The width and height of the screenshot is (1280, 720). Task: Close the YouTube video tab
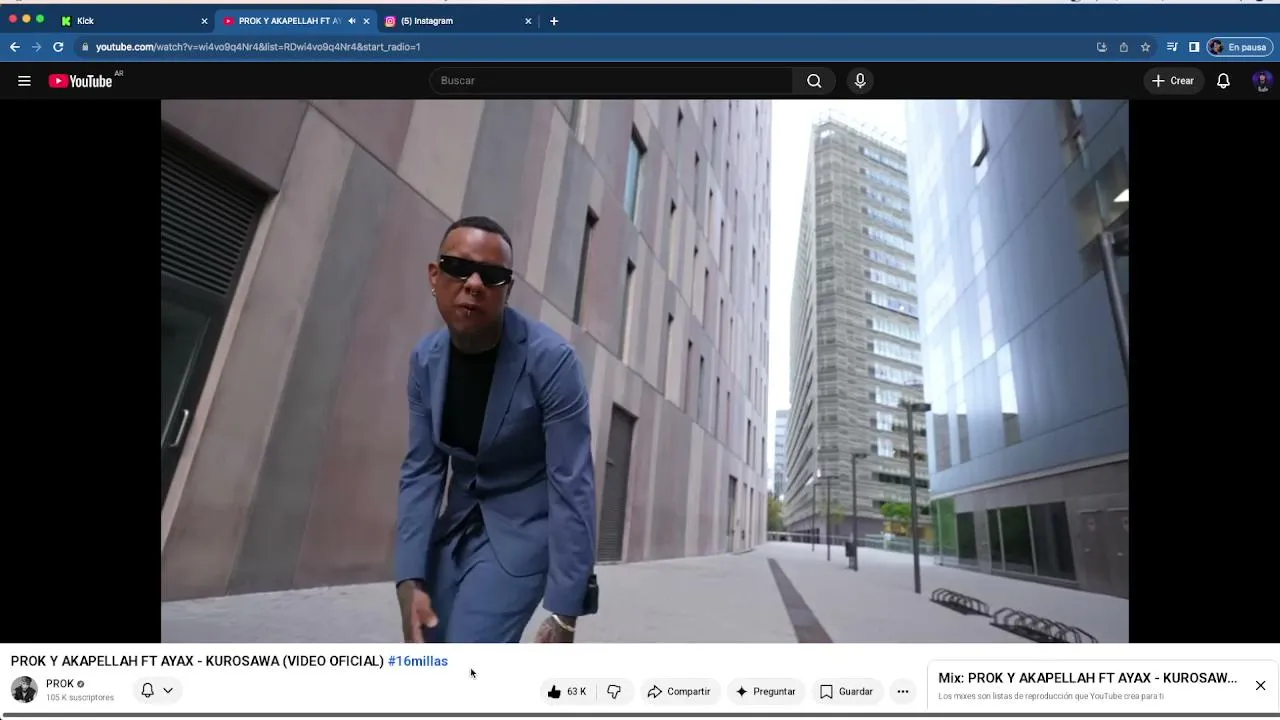(x=366, y=21)
